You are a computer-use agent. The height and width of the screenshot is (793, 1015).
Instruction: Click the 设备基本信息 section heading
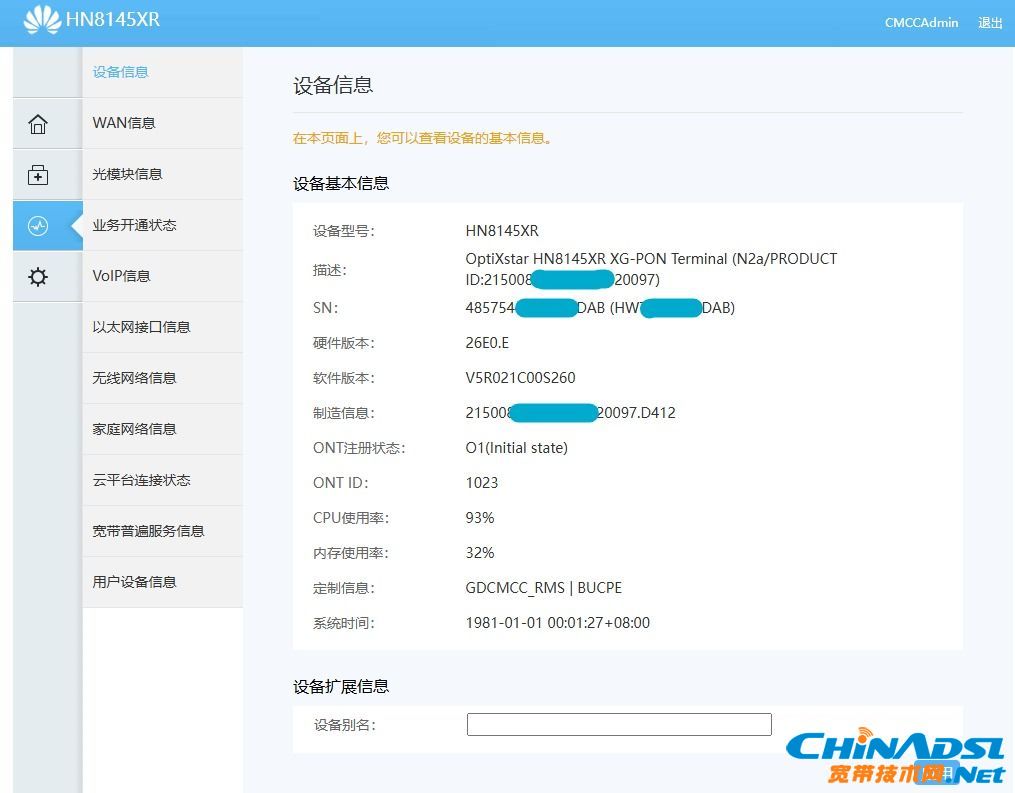tap(341, 184)
